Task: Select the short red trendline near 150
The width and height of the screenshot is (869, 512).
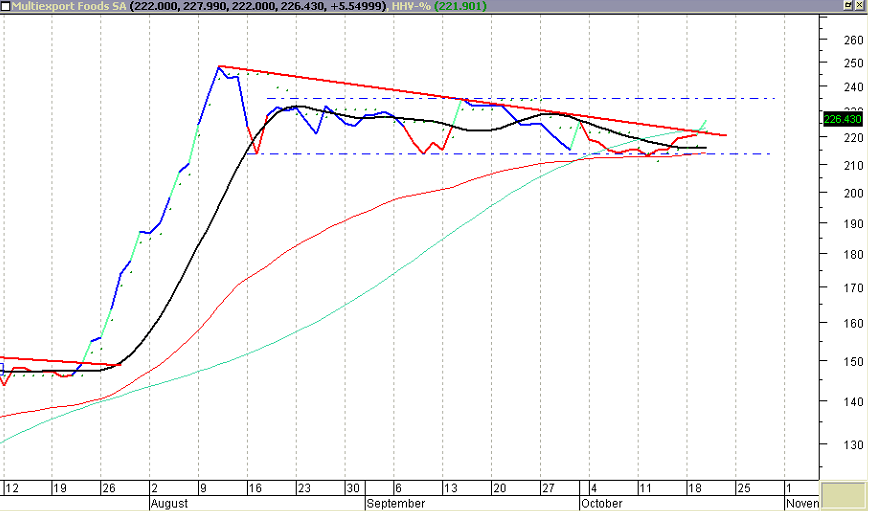Action: [x=60, y=361]
